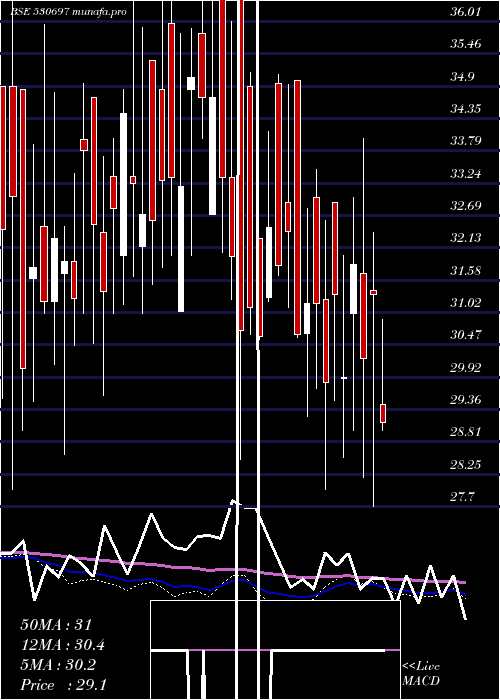Screen dimensions: 500x700
Task: Click the 34.35 price level label
Action: point(466,109)
